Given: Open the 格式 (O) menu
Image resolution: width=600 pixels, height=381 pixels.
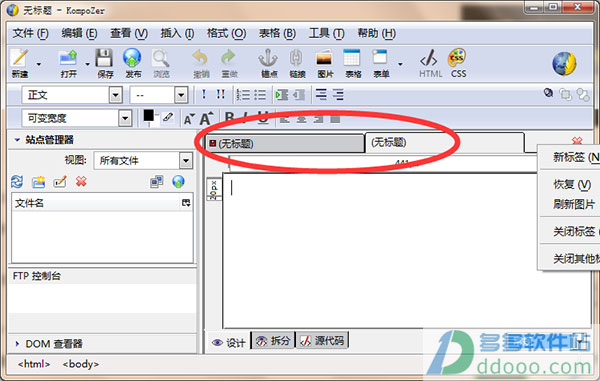Looking at the screenshot, I should click(x=226, y=34).
